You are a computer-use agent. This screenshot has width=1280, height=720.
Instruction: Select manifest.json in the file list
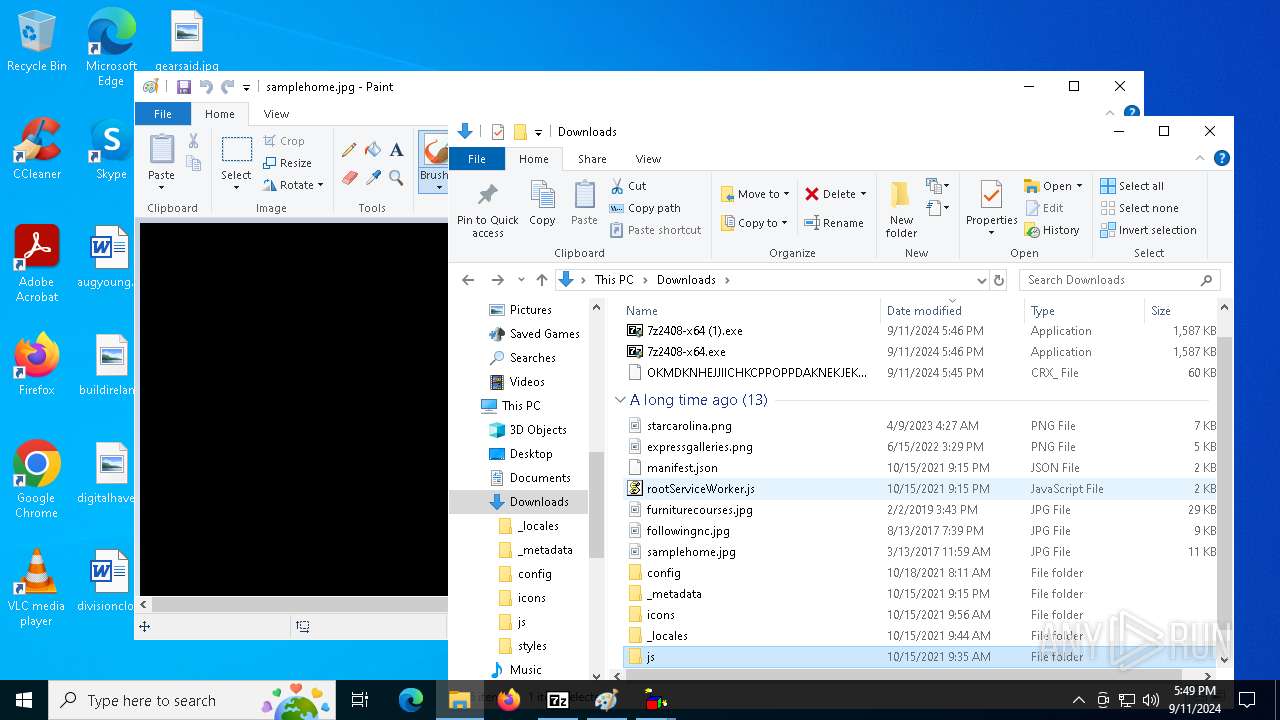click(682, 468)
